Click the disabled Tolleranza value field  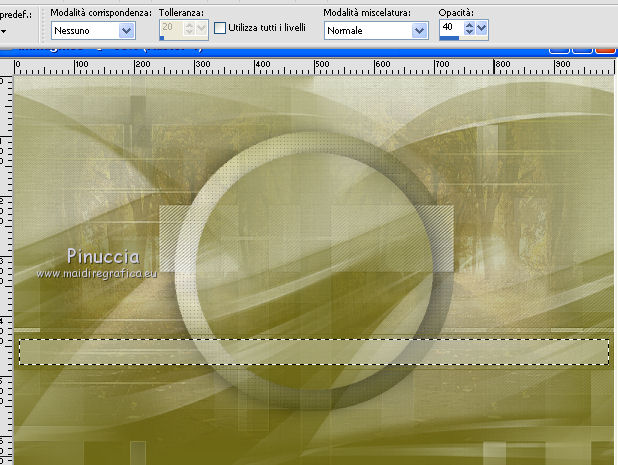[x=172, y=28]
